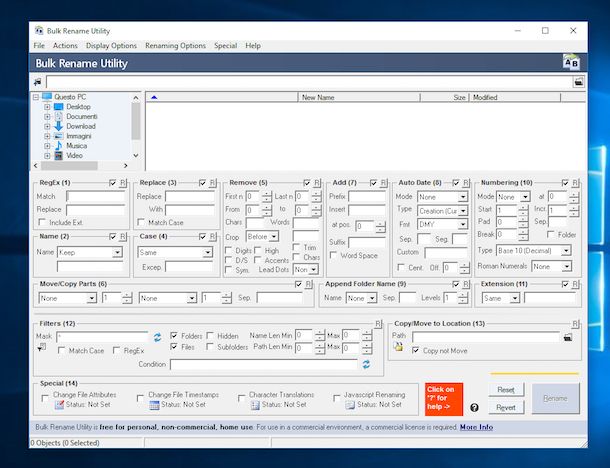Click the Change File Timestamps calendar icon
Image resolution: width=610 pixels, height=468 pixels.
click(x=154, y=405)
